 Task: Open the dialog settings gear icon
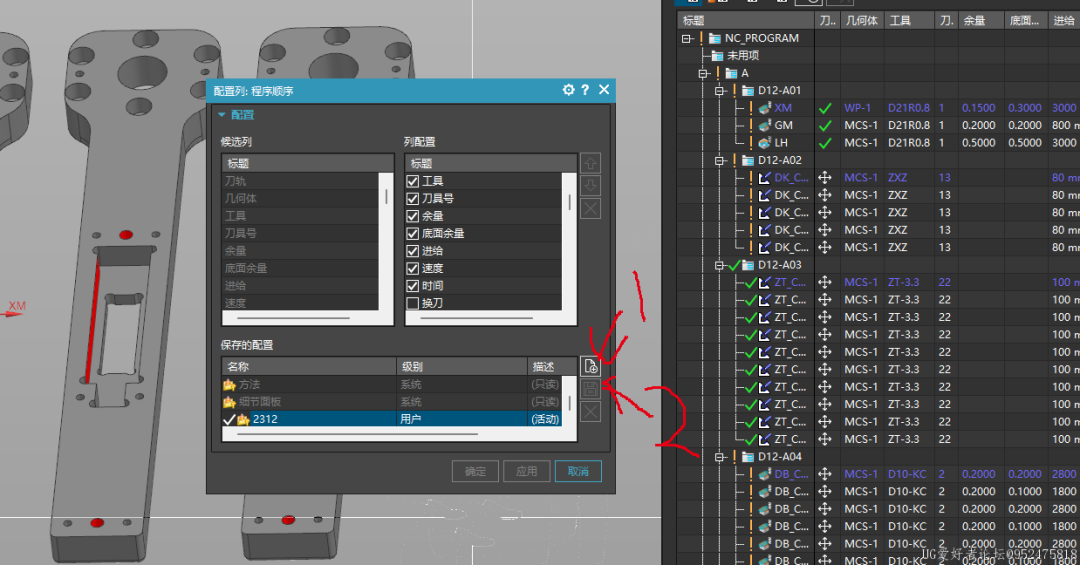pyautogui.click(x=568, y=90)
